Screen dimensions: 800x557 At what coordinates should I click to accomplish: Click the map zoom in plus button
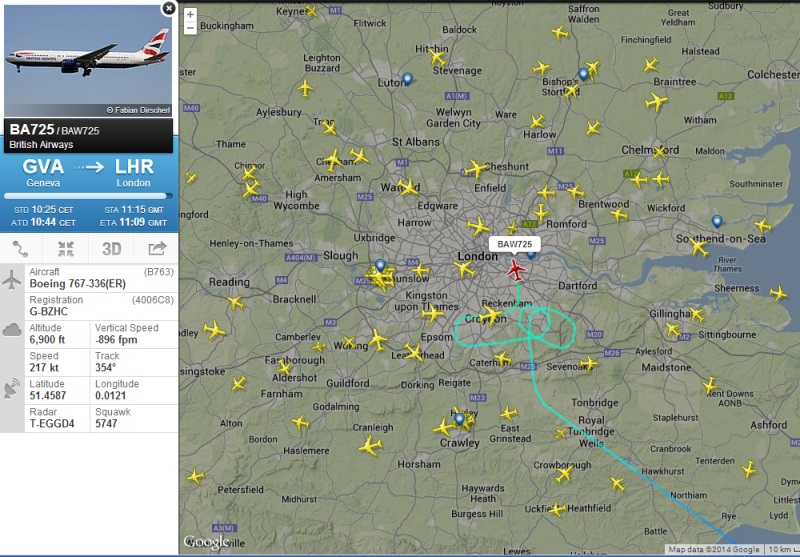click(x=190, y=14)
